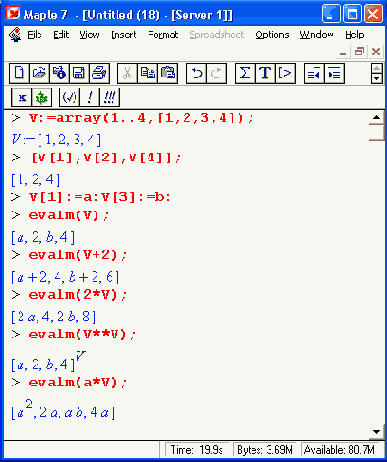Save worksheet using the floppy disk icon
This screenshot has width=387, height=462.
coord(79,73)
